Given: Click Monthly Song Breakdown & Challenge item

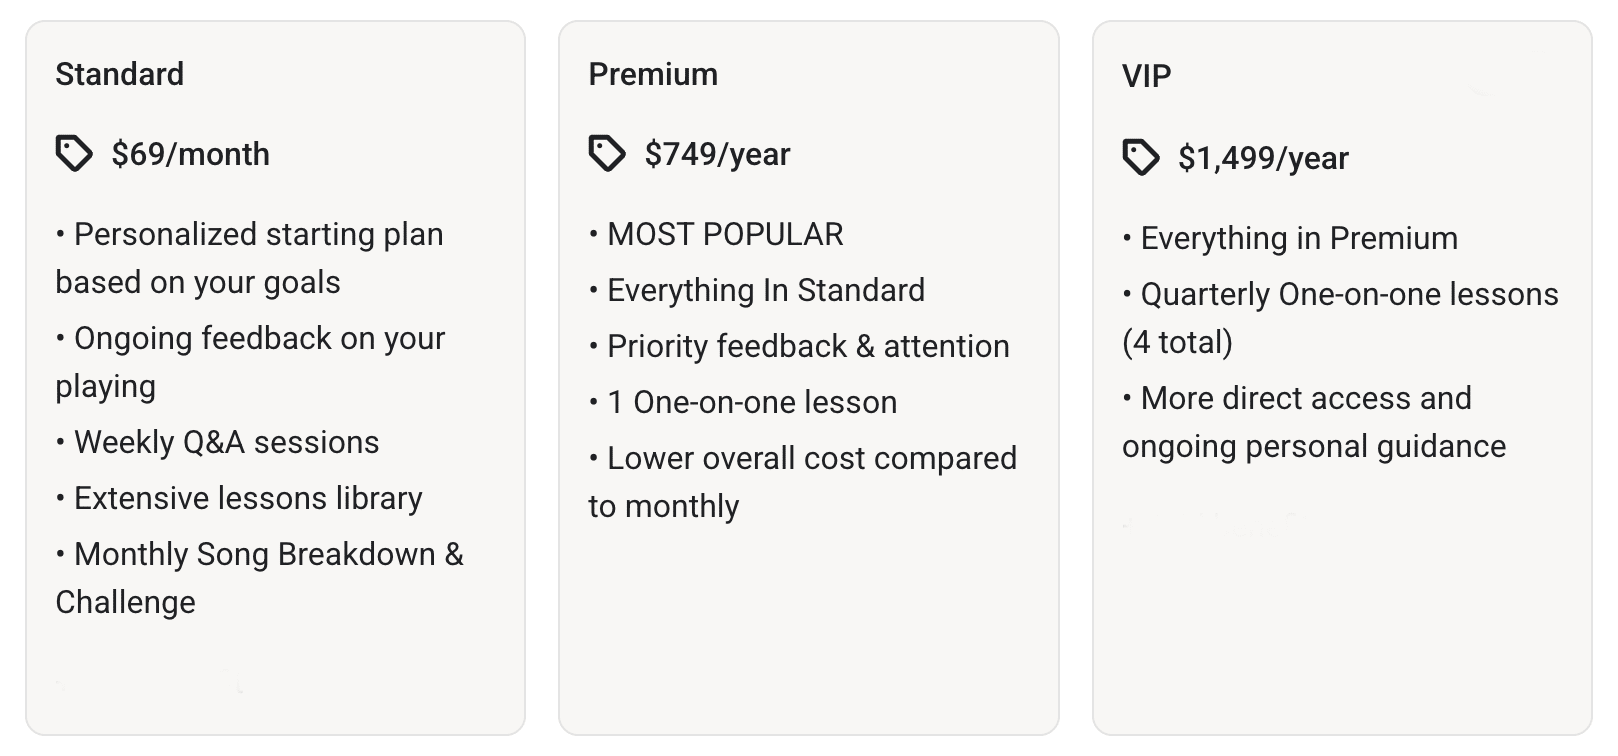Looking at the screenshot, I should tap(268, 554).
